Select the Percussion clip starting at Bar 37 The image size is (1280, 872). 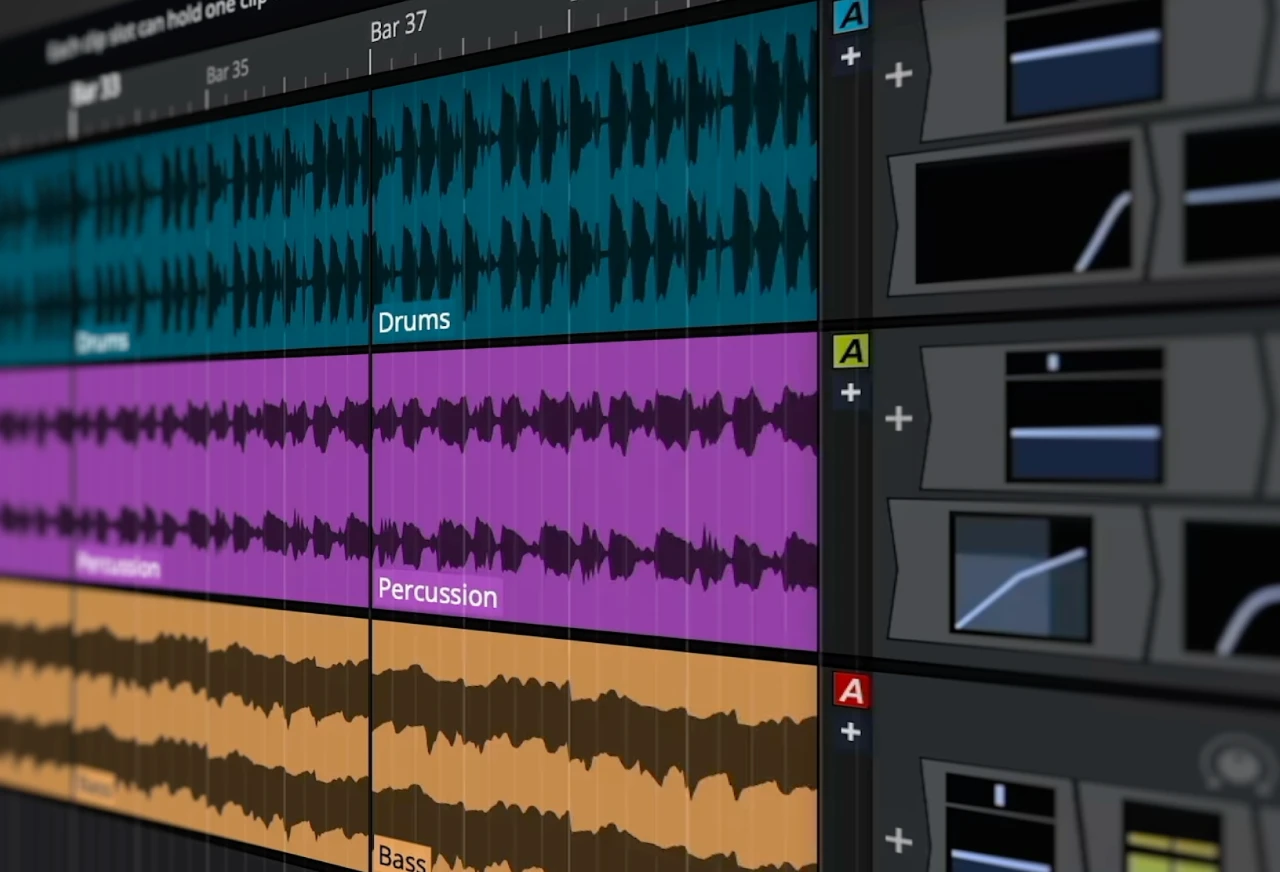[595, 493]
